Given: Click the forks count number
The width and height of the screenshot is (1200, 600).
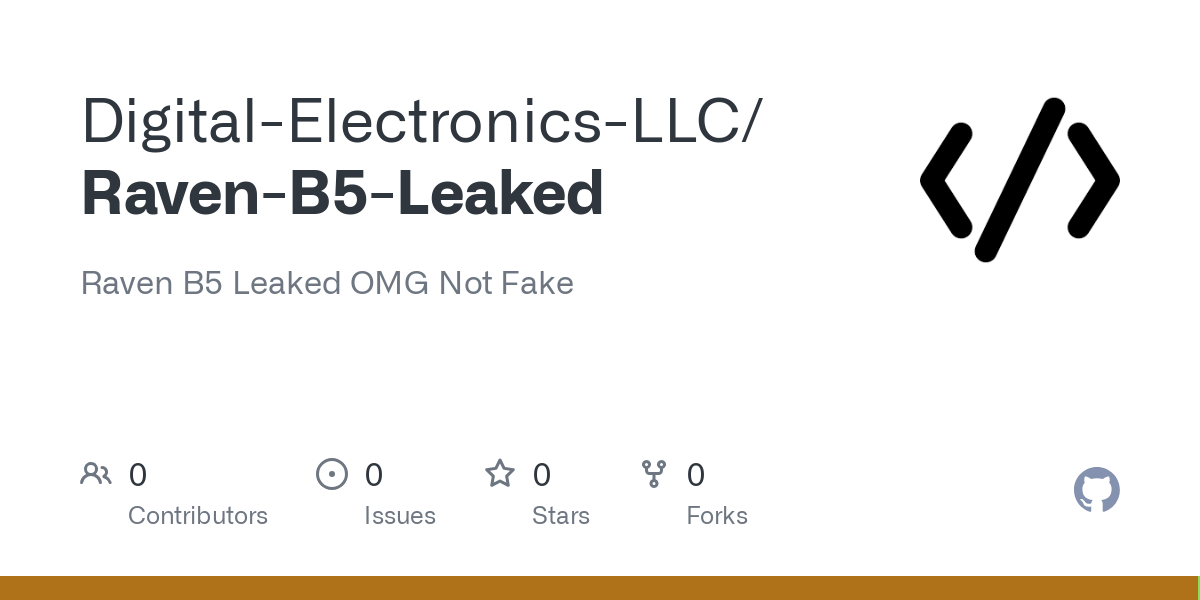Looking at the screenshot, I should click(x=696, y=475).
